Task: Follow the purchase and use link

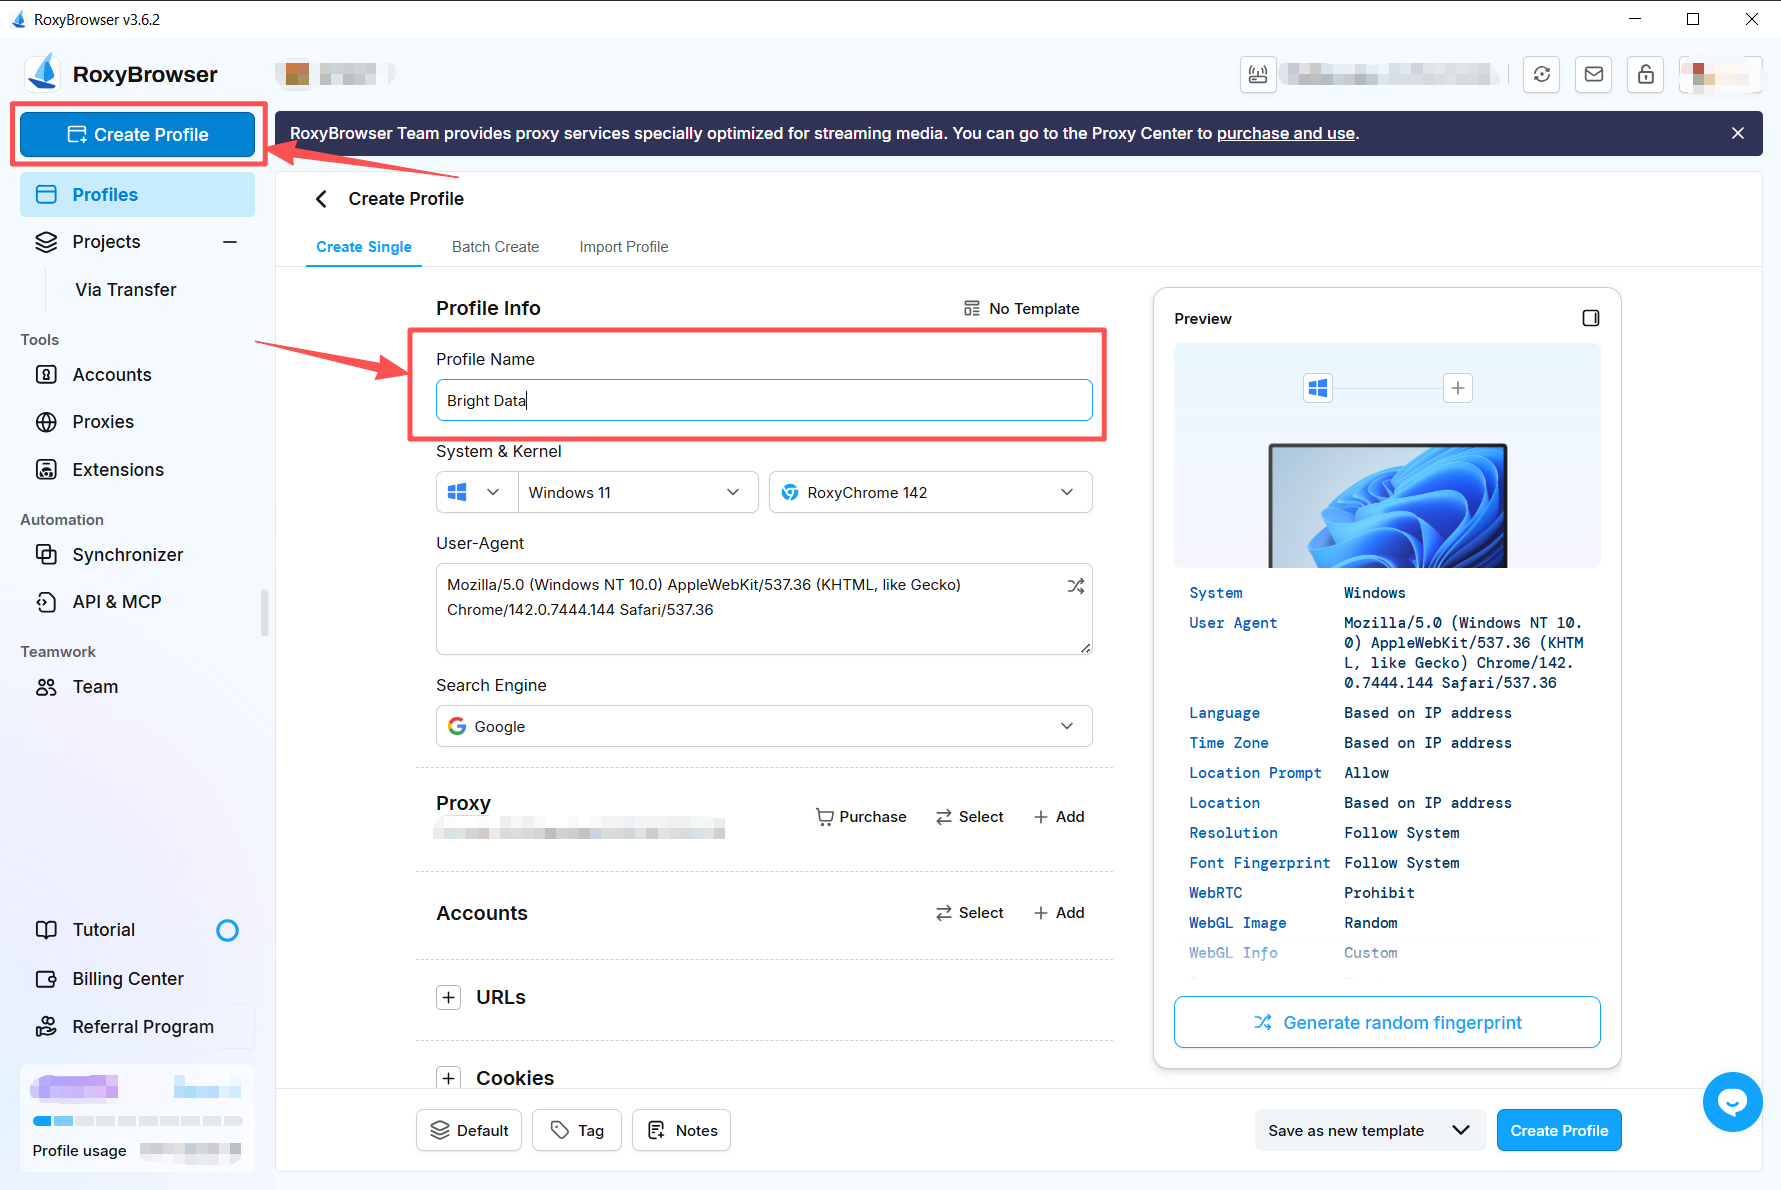Action: point(1285,133)
